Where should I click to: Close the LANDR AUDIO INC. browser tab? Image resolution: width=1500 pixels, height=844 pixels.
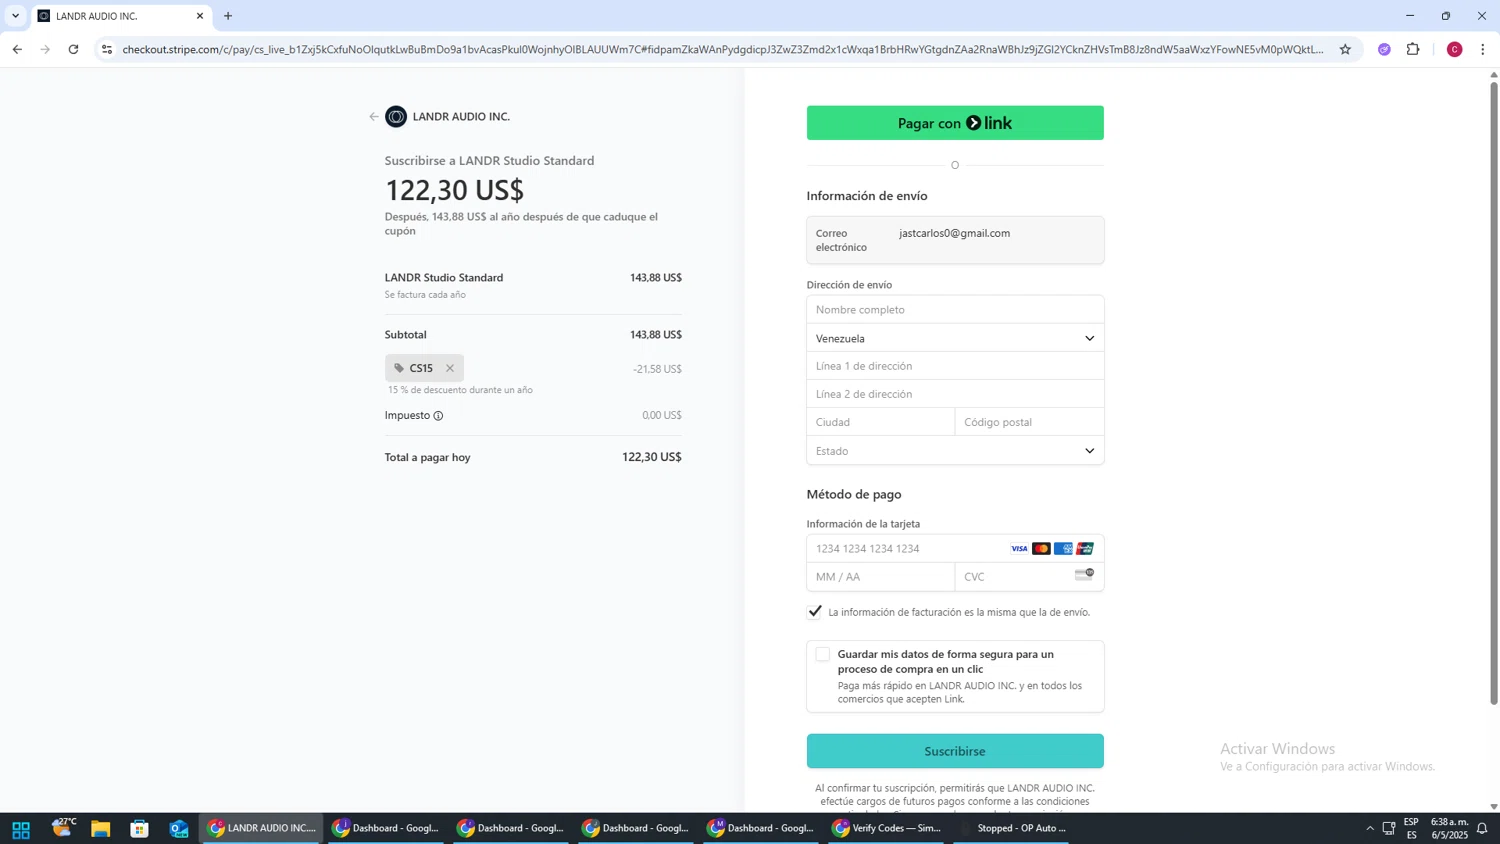point(200,16)
